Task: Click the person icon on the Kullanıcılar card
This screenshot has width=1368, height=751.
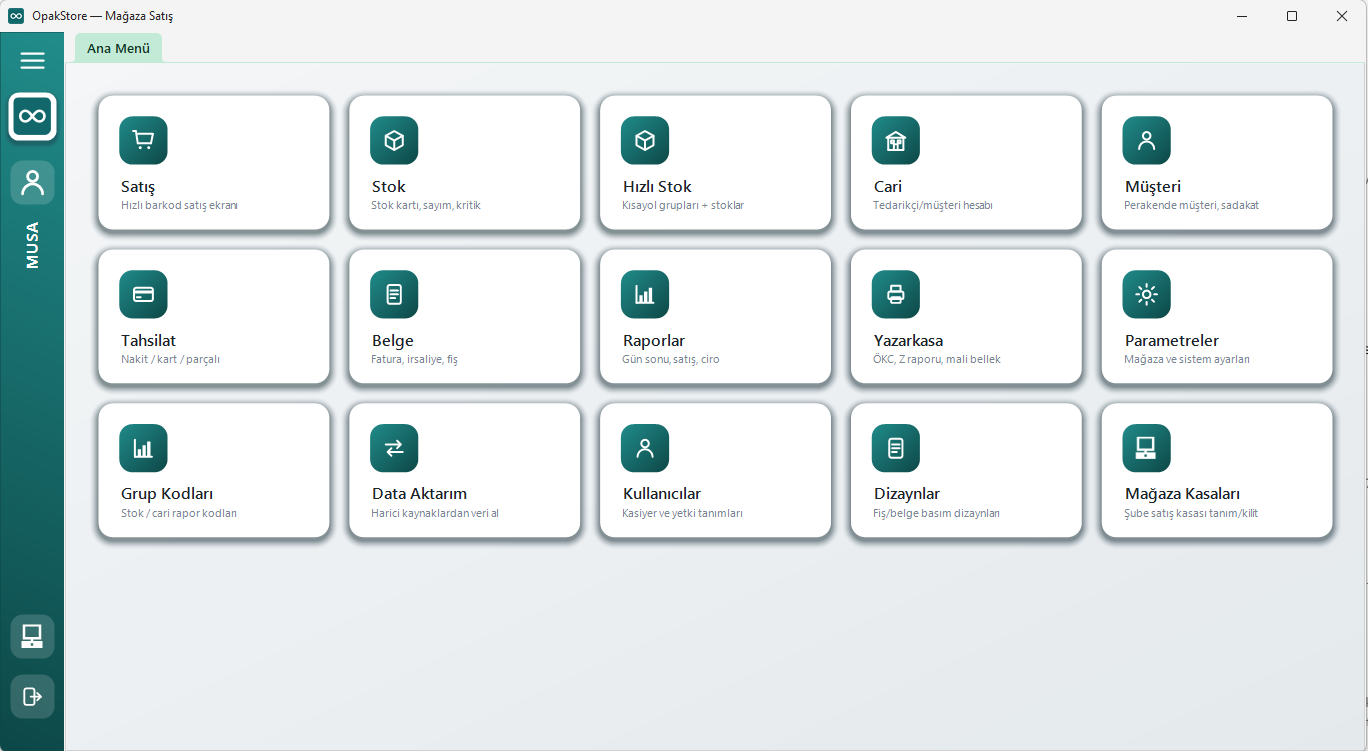Action: 645,449
